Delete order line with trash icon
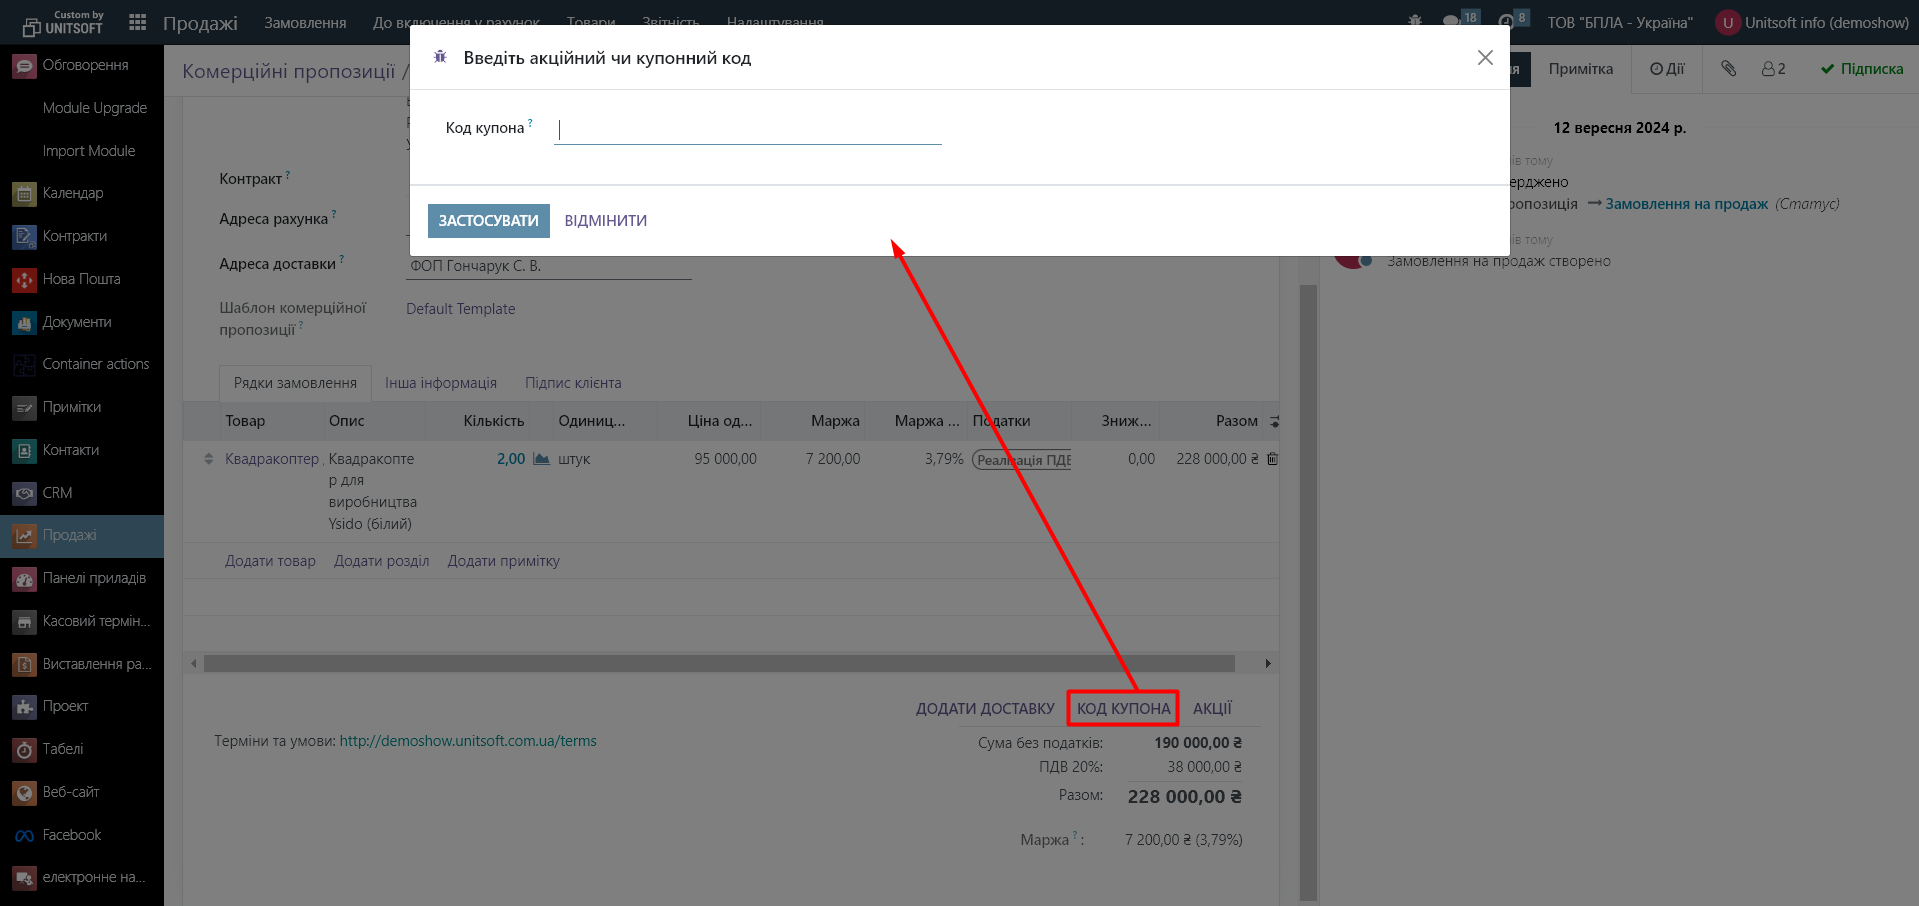This screenshot has width=1919, height=906. (1272, 459)
